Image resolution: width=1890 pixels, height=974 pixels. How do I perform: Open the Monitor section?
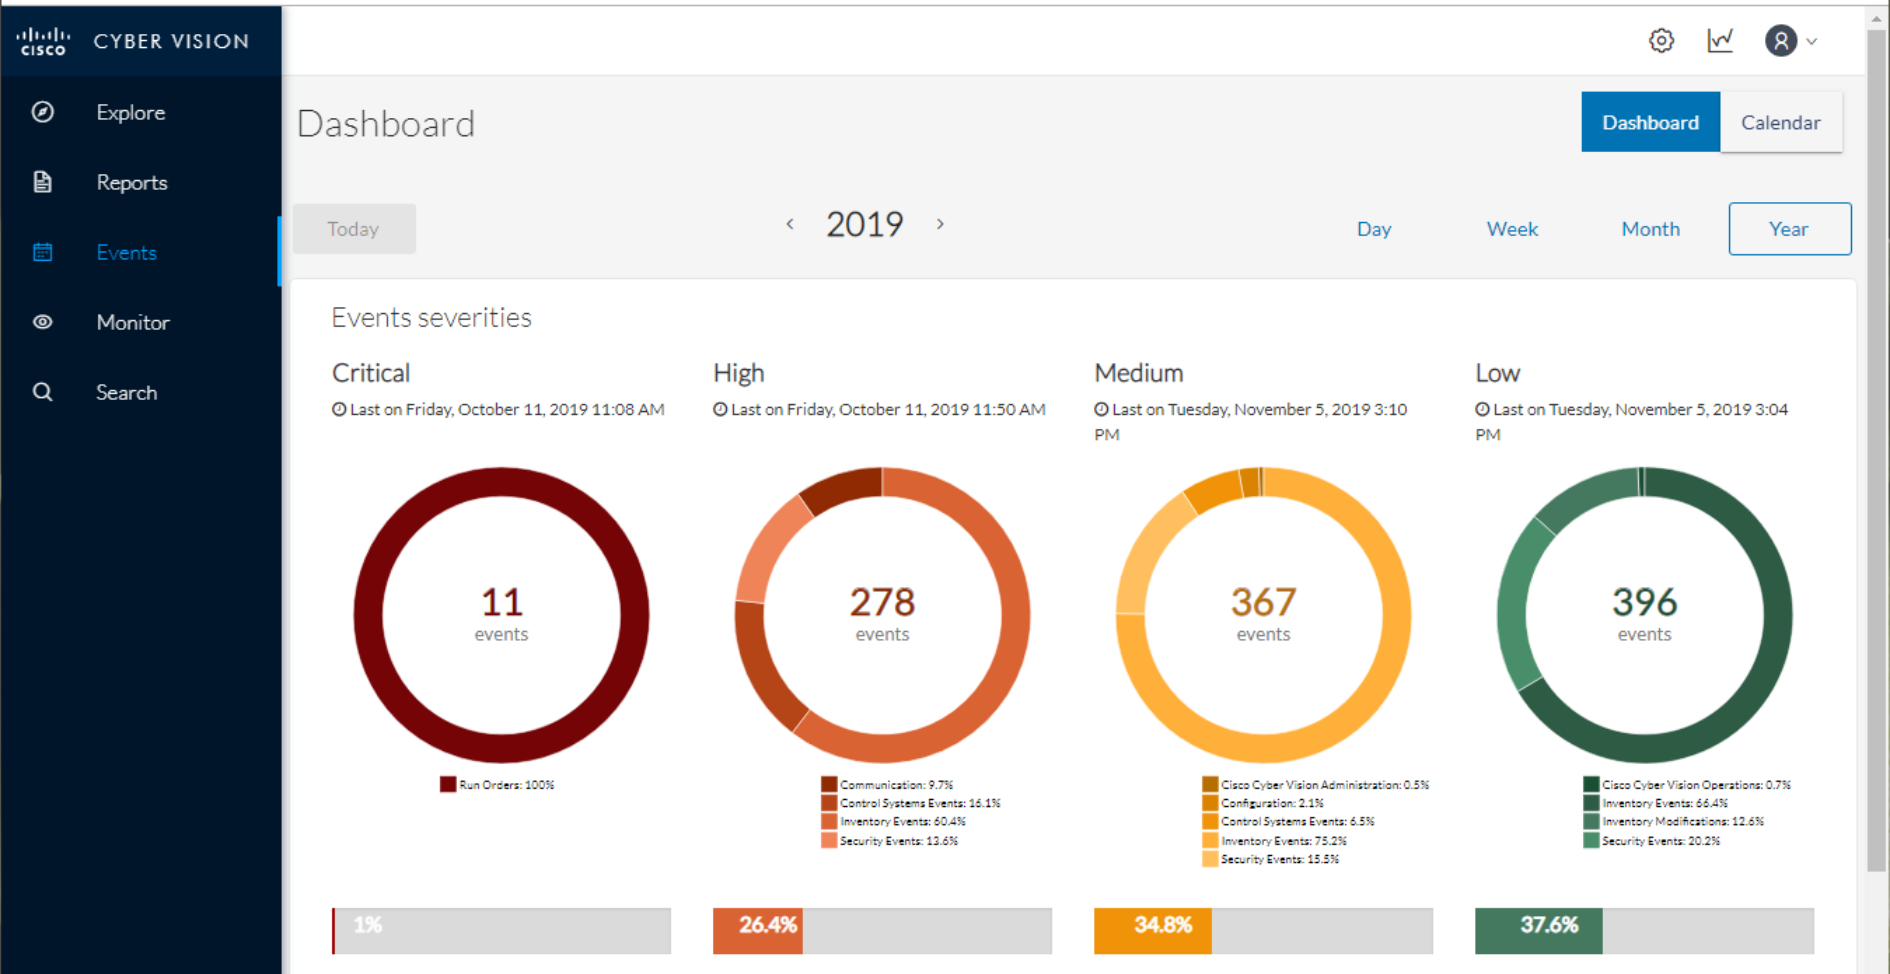pos(133,322)
